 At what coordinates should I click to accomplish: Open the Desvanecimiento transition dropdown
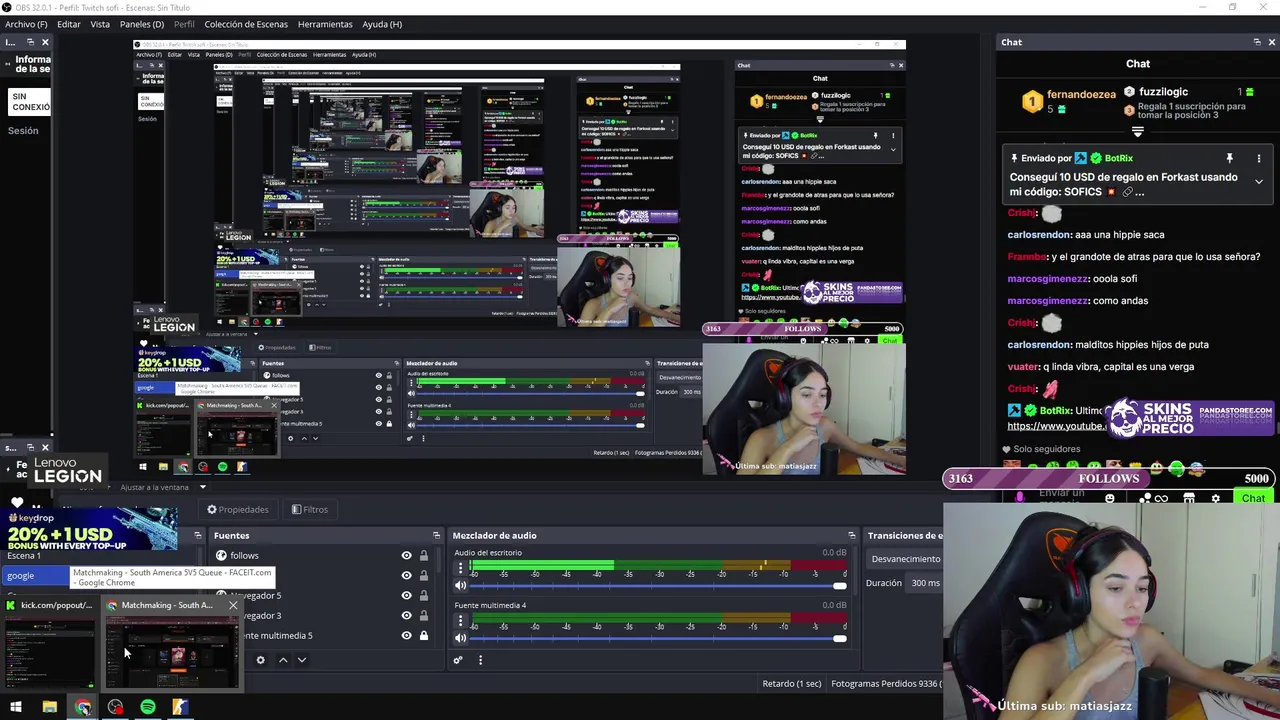point(905,559)
